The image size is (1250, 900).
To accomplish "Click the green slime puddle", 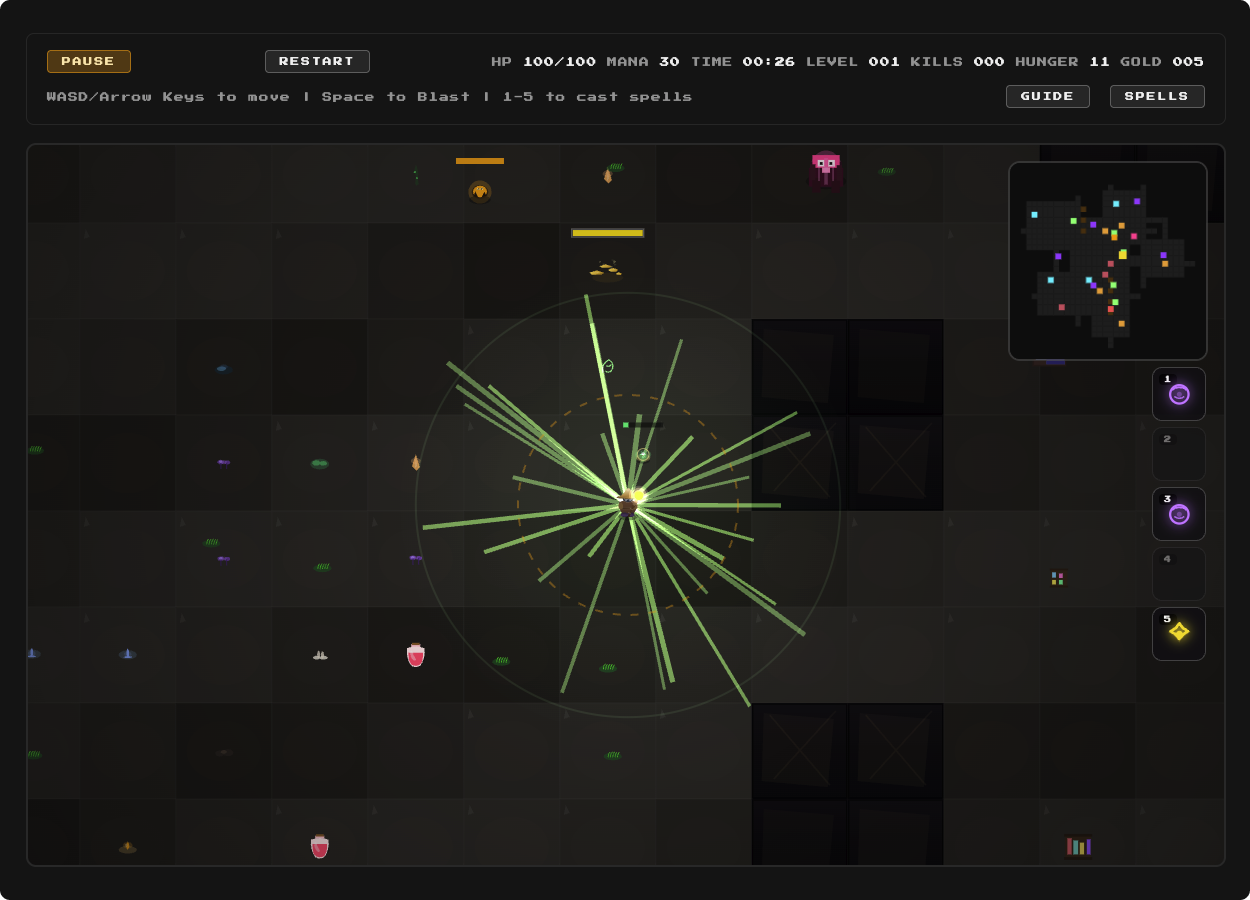I will click(320, 463).
